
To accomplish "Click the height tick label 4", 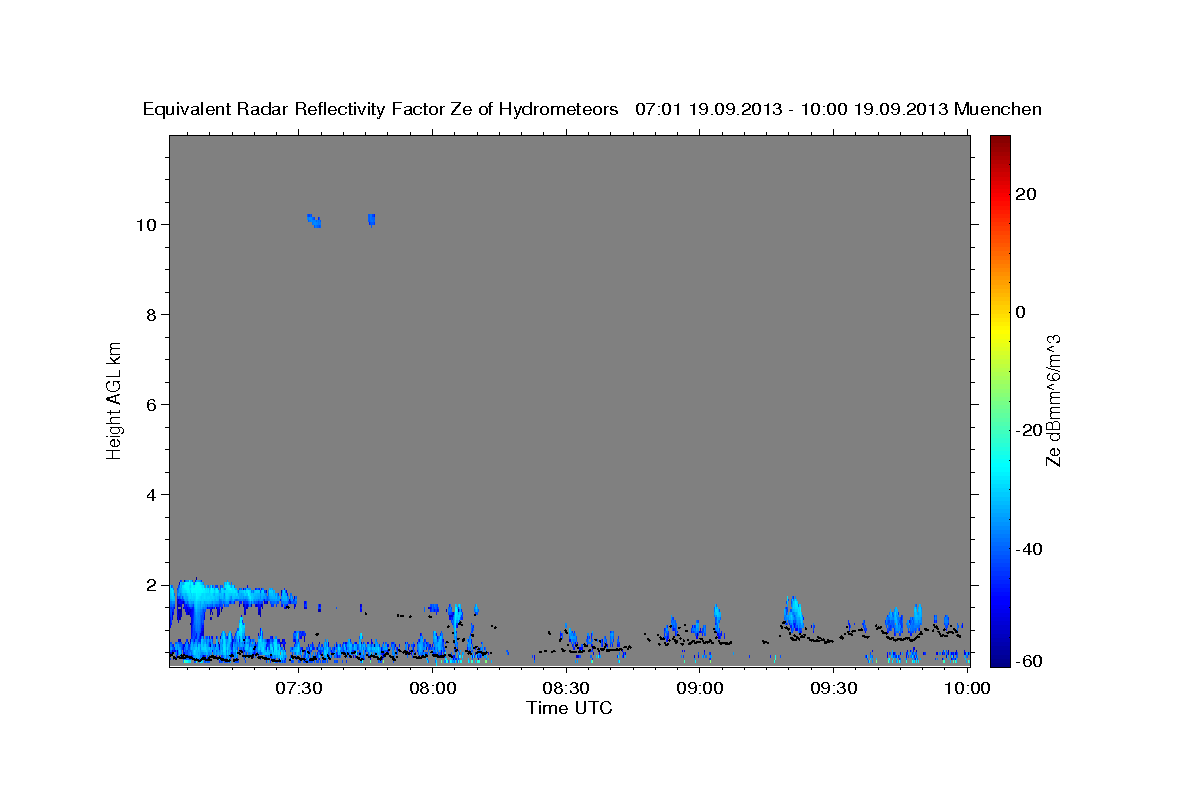I will (x=151, y=495).
